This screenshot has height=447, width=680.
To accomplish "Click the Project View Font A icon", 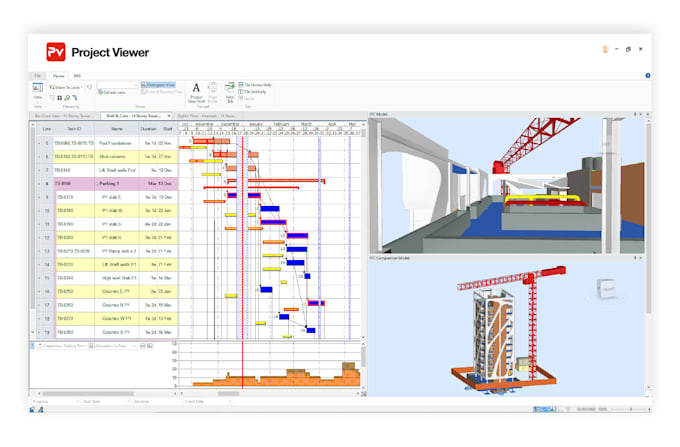I will tap(196, 88).
